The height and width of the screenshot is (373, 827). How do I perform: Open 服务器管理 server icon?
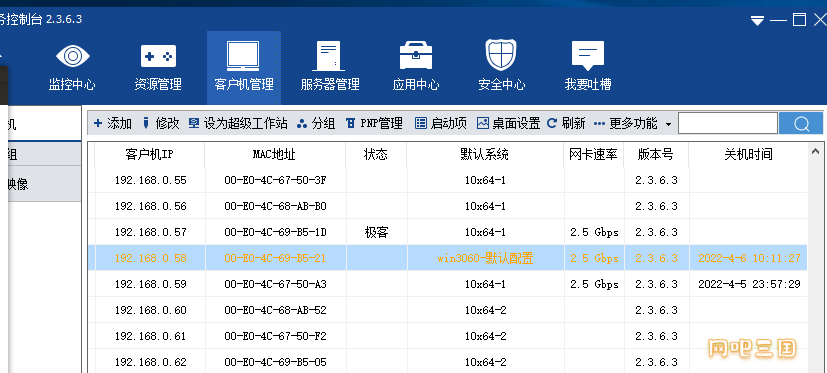pyautogui.click(x=329, y=56)
